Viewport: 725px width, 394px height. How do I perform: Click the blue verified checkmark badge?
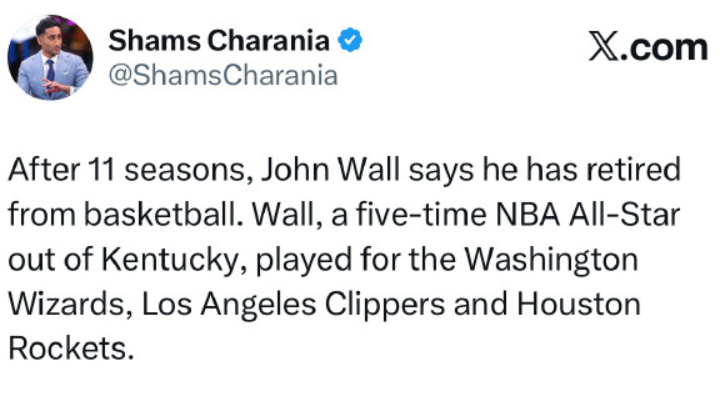click(350, 40)
